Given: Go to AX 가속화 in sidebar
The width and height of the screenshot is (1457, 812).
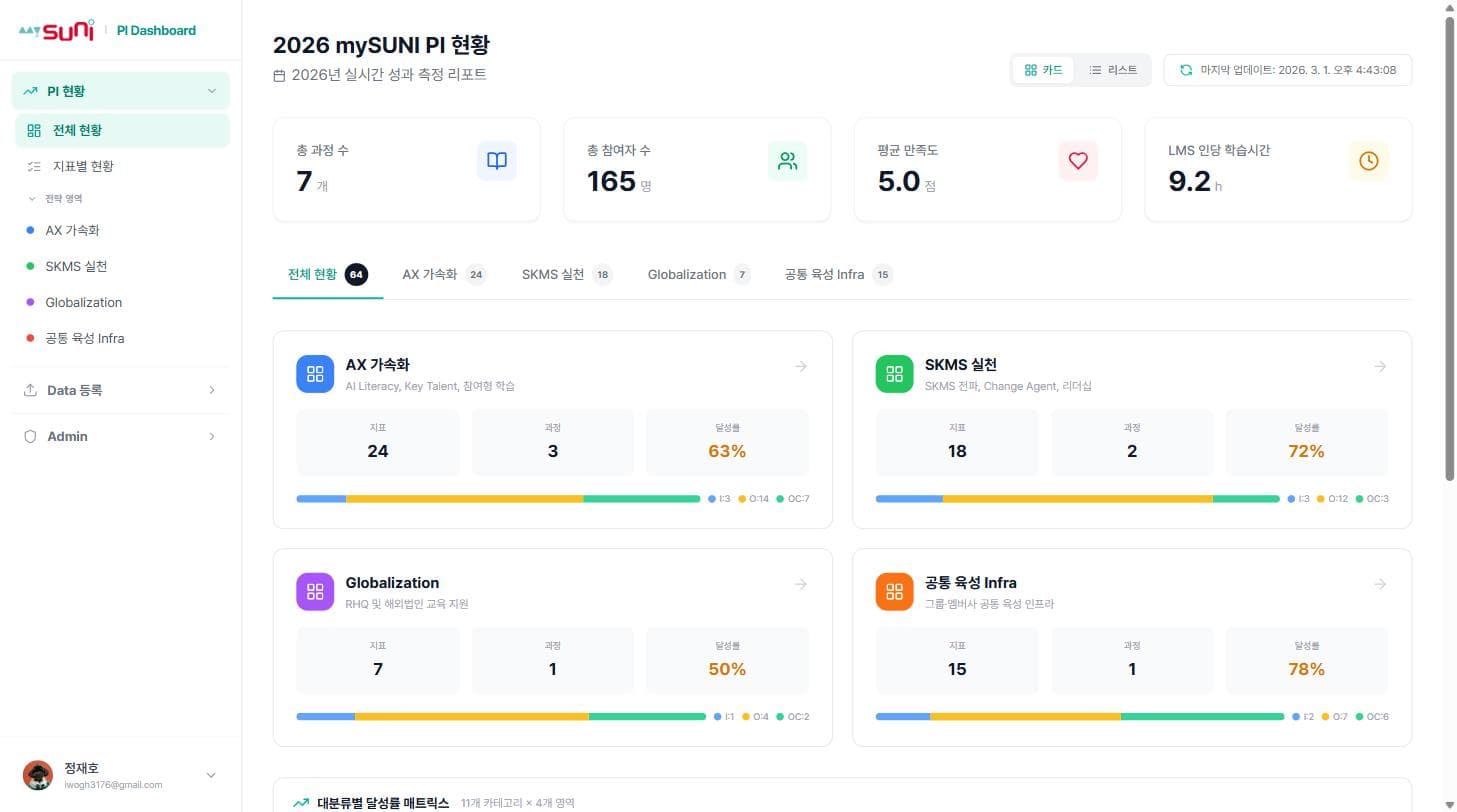Looking at the screenshot, I should pos(122,230).
